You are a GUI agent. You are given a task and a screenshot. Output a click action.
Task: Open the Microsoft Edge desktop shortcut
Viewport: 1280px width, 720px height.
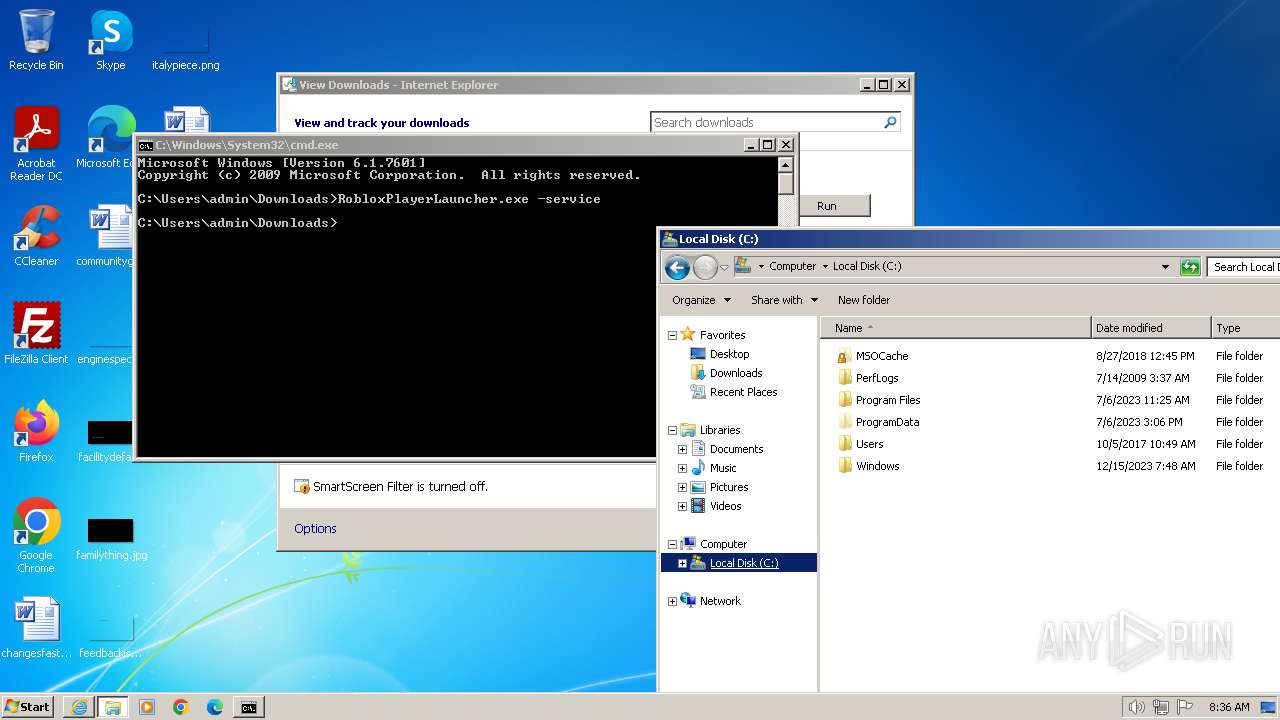[108, 138]
